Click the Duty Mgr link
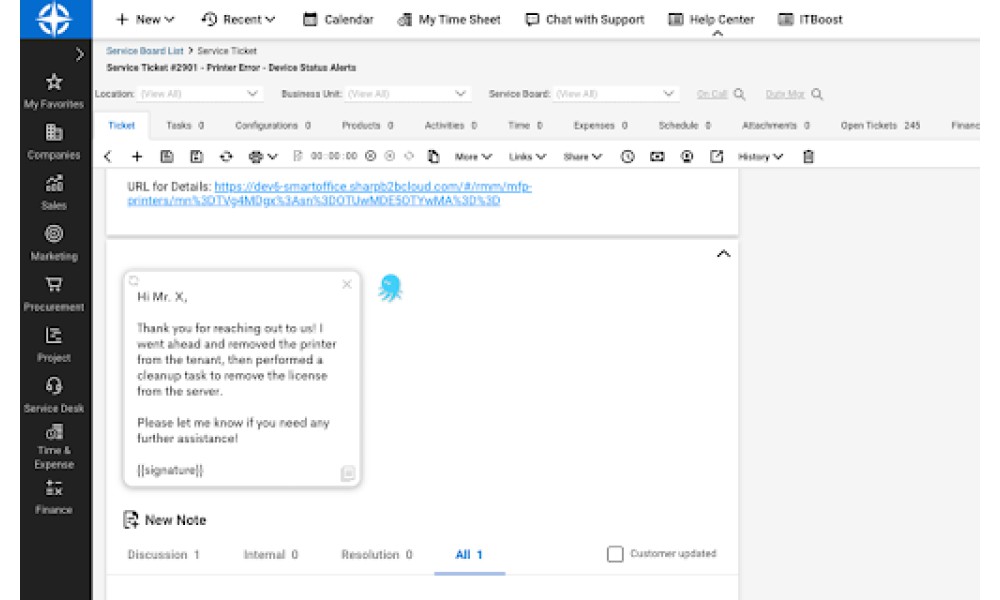The height and width of the screenshot is (600, 1000). pyautogui.click(x=785, y=94)
